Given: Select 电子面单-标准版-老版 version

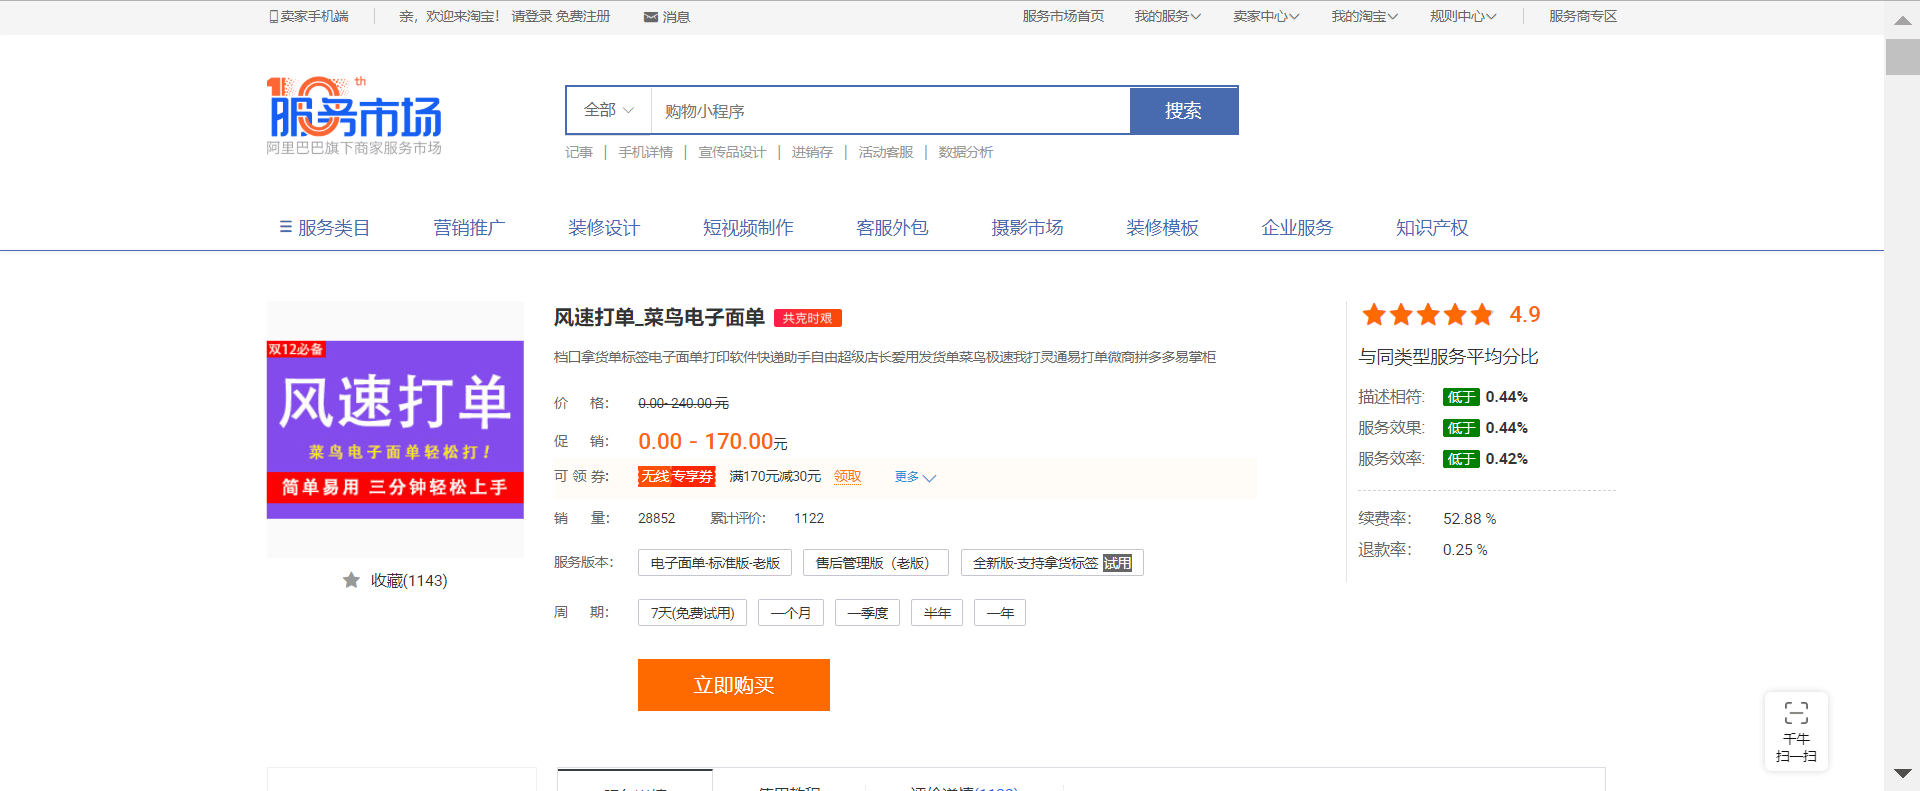Looking at the screenshot, I should 715,563.
